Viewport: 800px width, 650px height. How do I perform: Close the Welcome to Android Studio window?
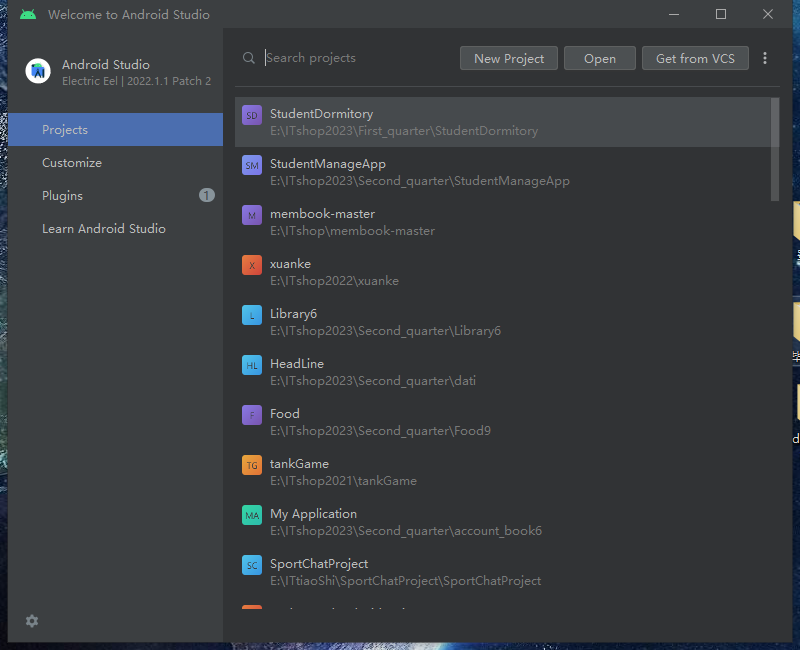[x=768, y=14]
